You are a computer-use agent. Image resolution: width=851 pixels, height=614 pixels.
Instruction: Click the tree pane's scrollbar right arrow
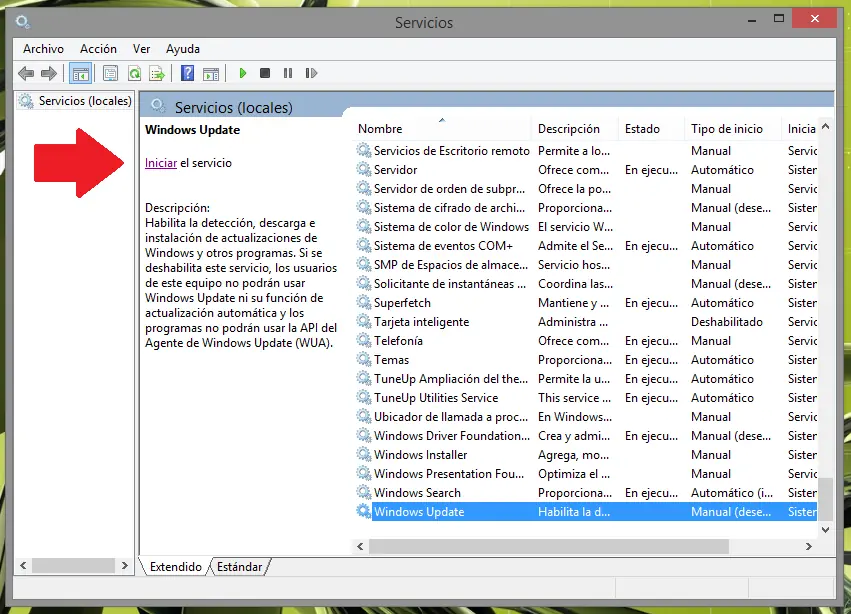click(124, 566)
